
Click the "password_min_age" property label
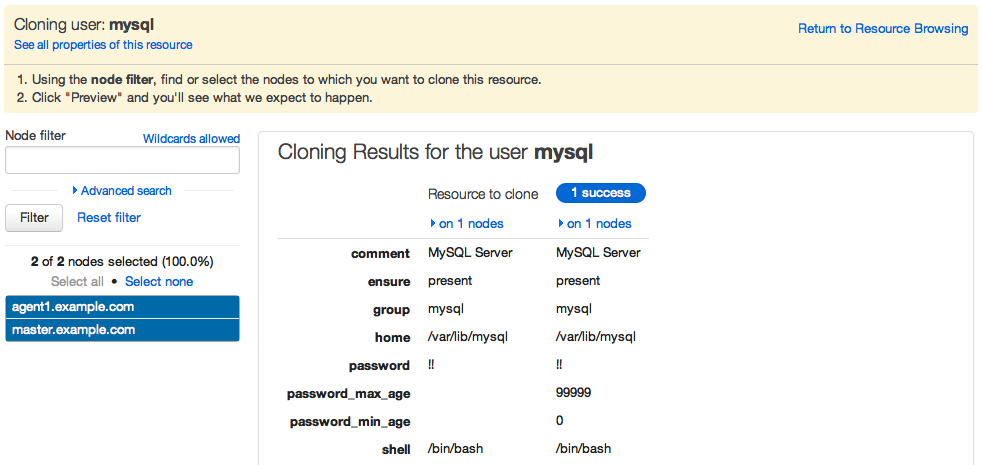click(350, 422)
